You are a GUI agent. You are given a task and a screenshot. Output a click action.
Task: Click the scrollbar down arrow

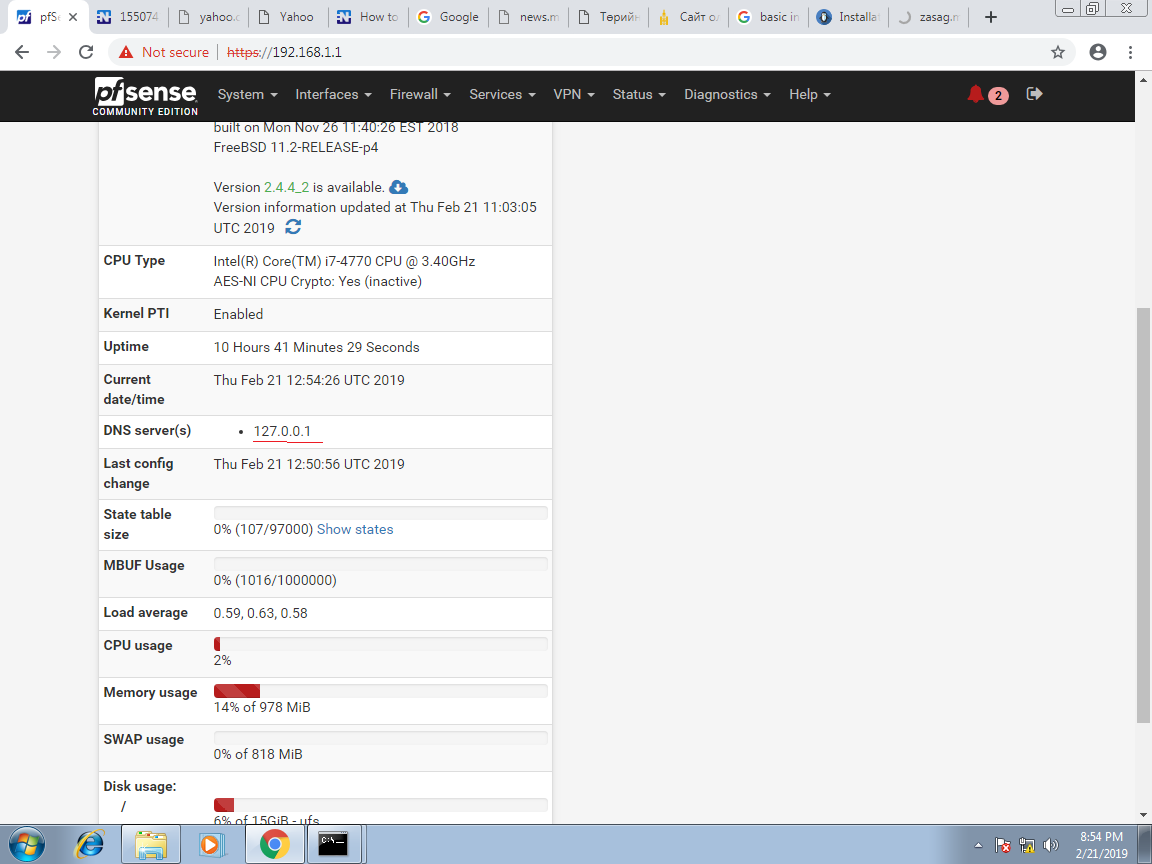[1143, 815]
